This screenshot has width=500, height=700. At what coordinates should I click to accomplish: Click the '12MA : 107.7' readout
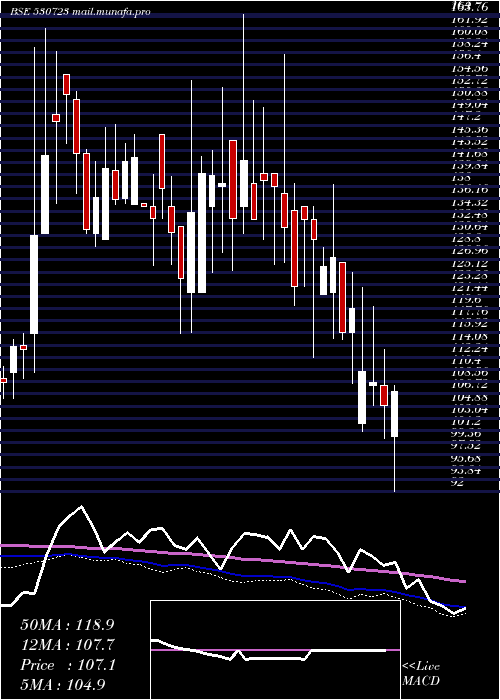tap(68, 645)
